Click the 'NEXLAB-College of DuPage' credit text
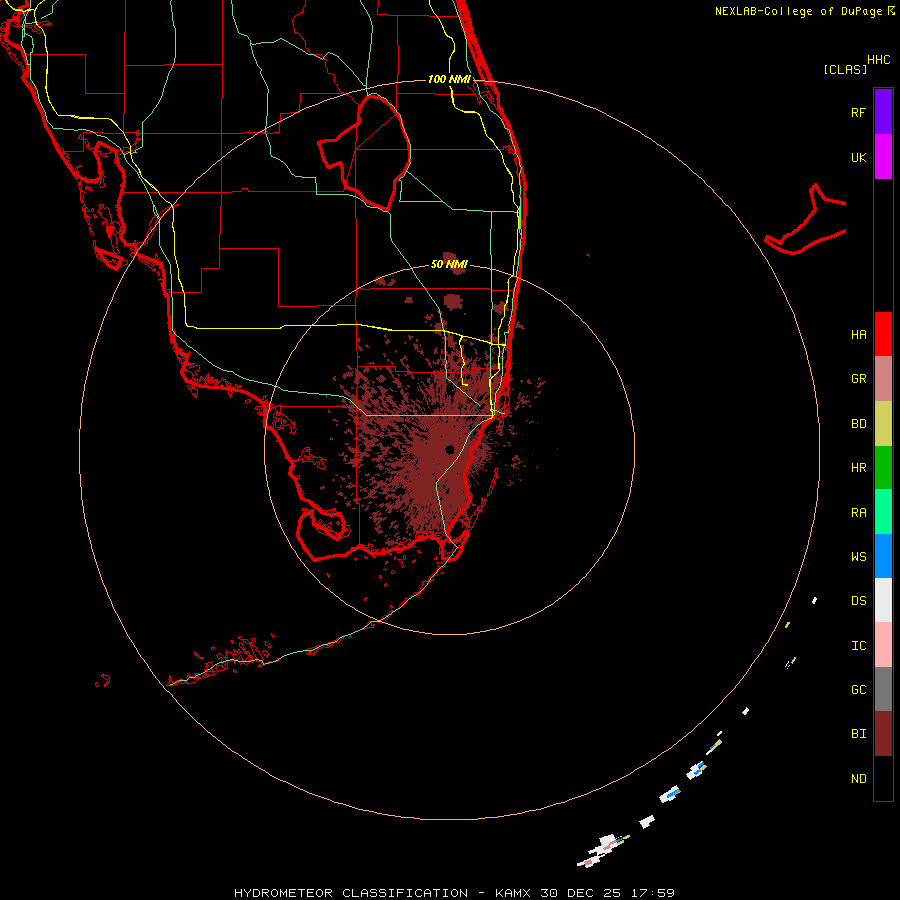The height and width of the screenshot is (900, 900). click(x=798, y=11)
